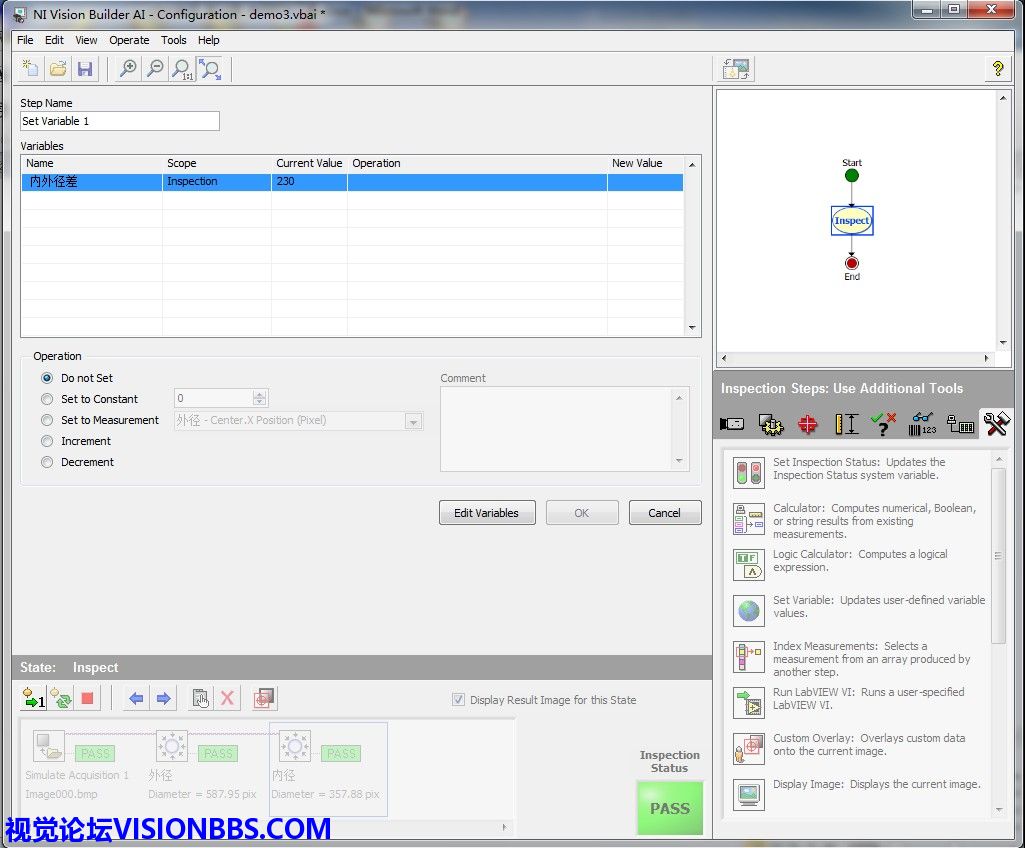The width and height of the screenshot is (1025, 848).
Task: Open the Operate menu
Action: (x=129, y=40)
